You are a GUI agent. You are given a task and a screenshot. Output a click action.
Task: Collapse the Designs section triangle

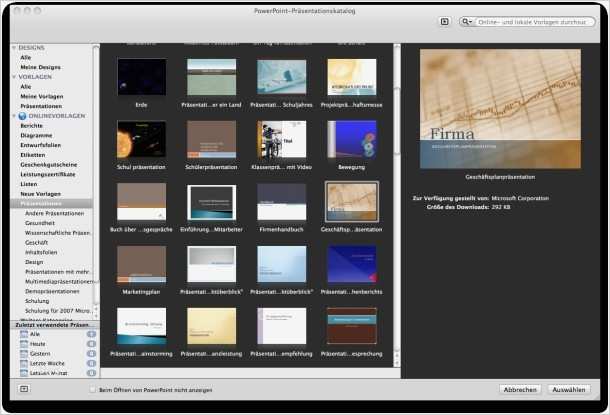coord(14,48)
